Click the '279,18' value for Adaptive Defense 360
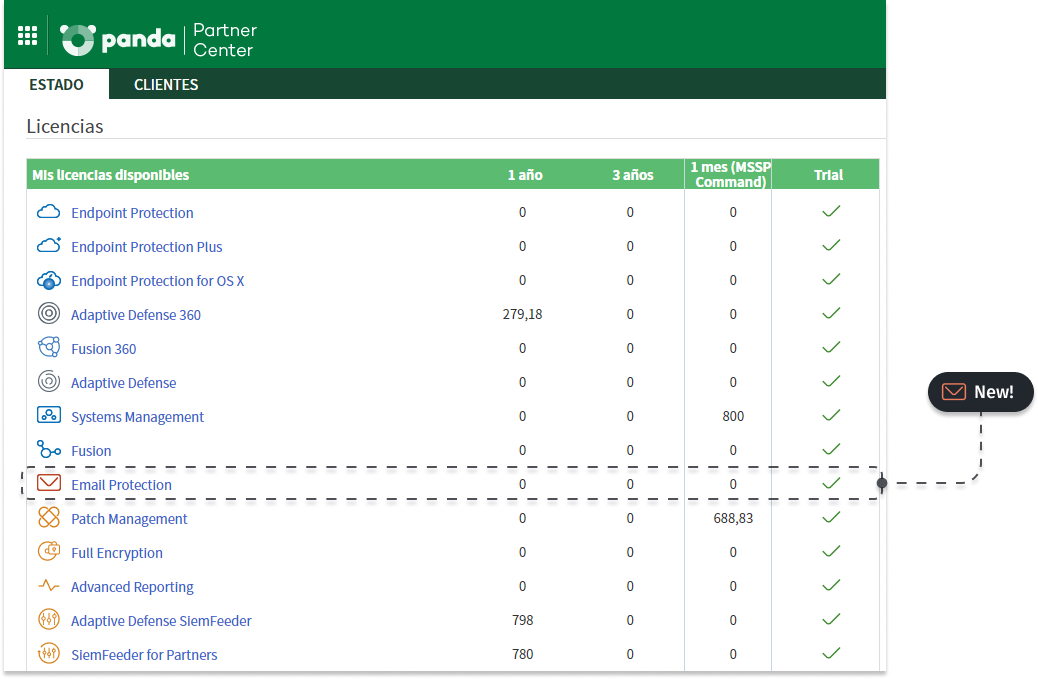Viewport: 1038px width, 679px height. pyautogui.click(x=522, y=314)
